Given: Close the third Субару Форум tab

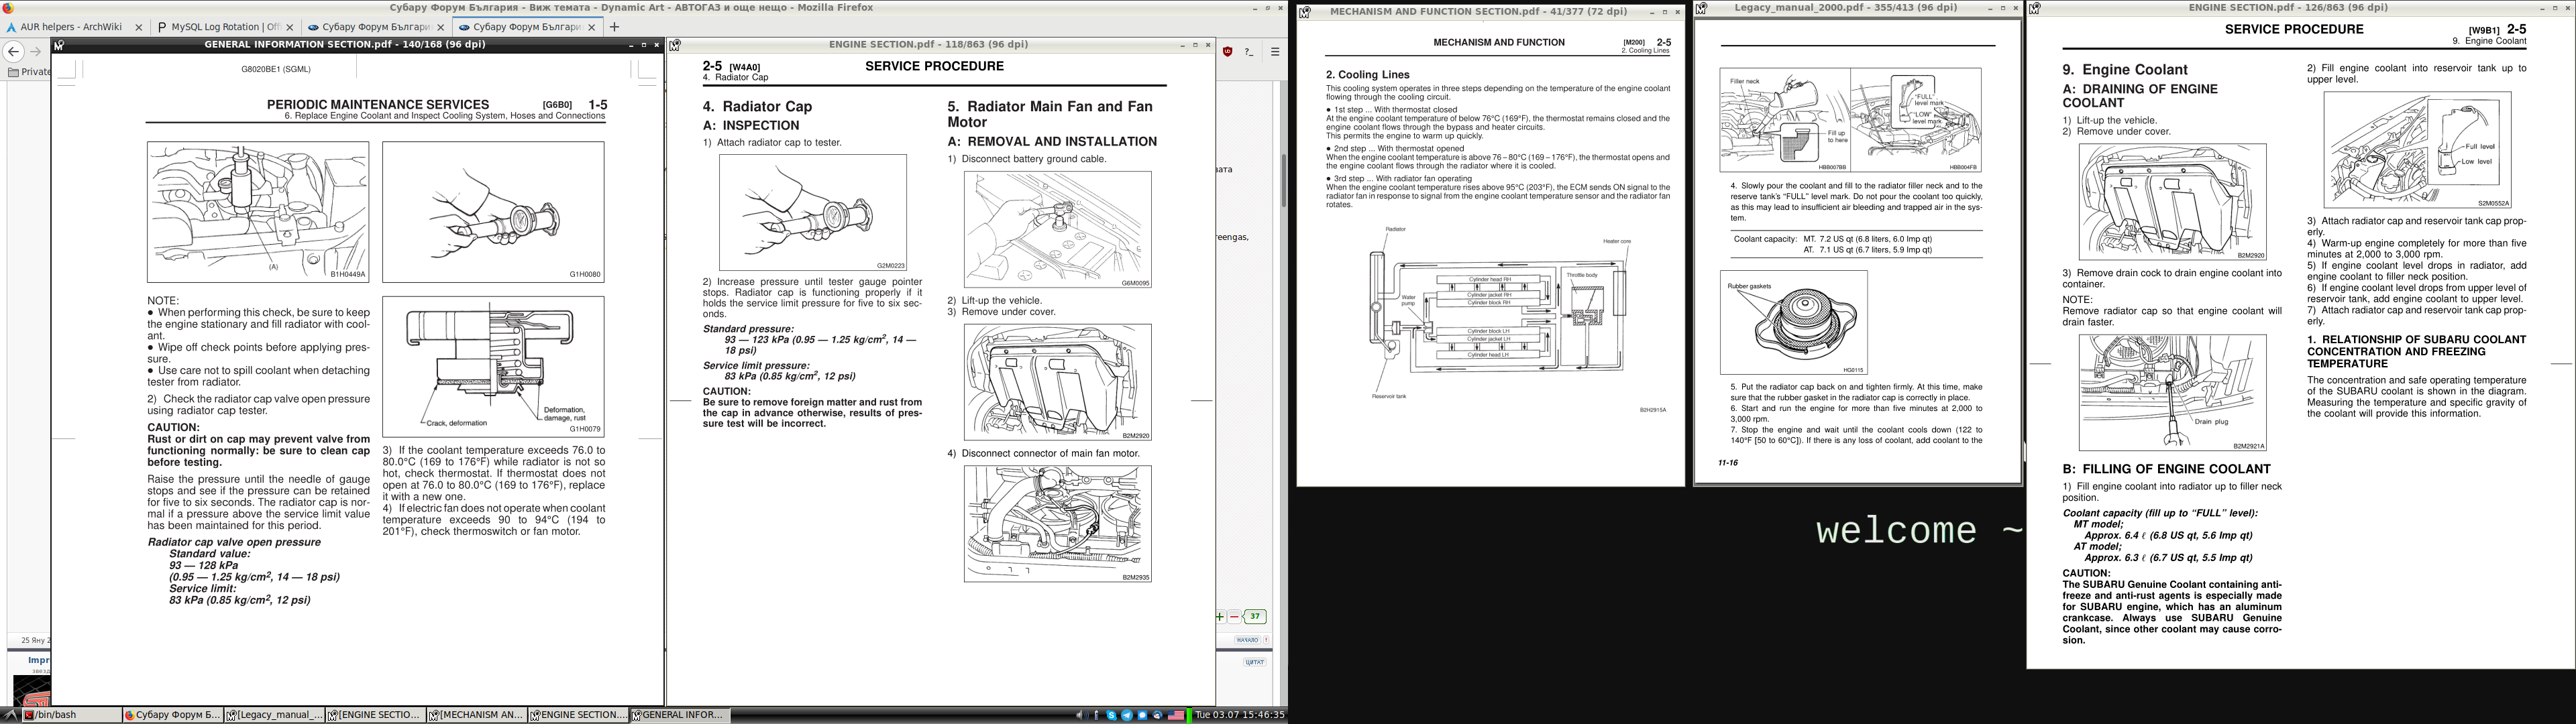Looking at the screenshot, I should (441, 27).
